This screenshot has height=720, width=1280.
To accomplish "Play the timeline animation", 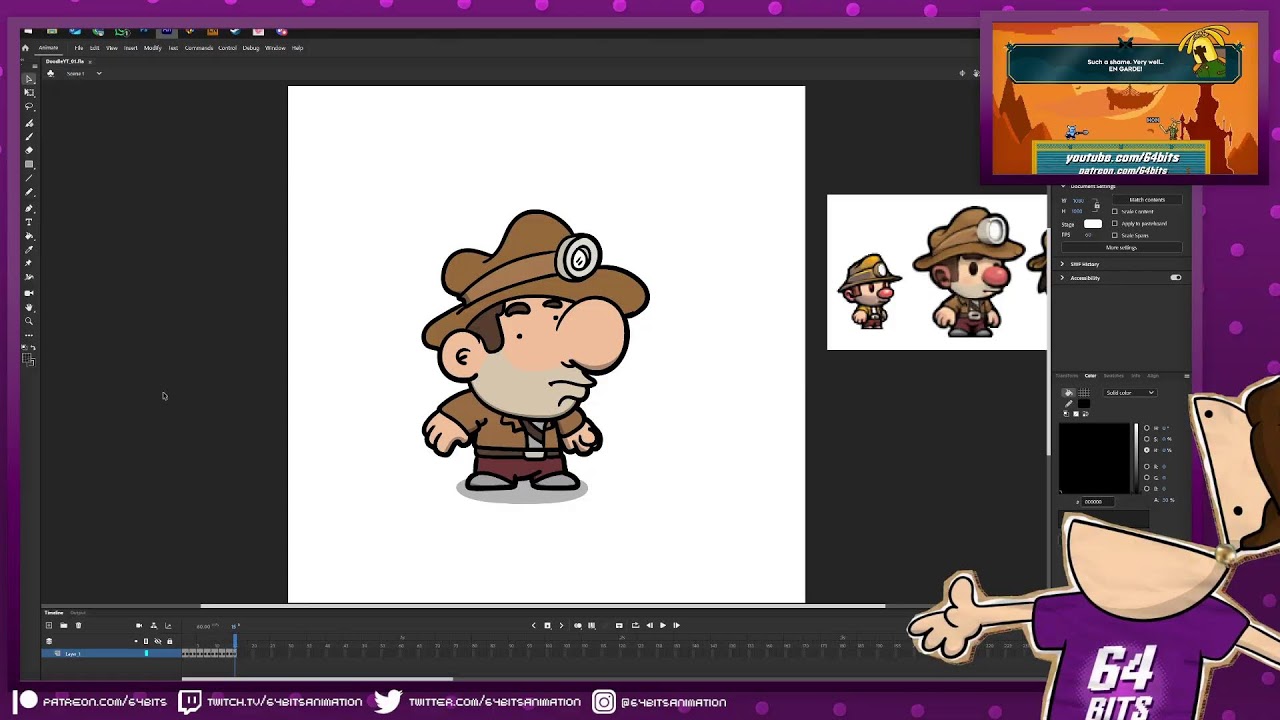I will 662,626.
